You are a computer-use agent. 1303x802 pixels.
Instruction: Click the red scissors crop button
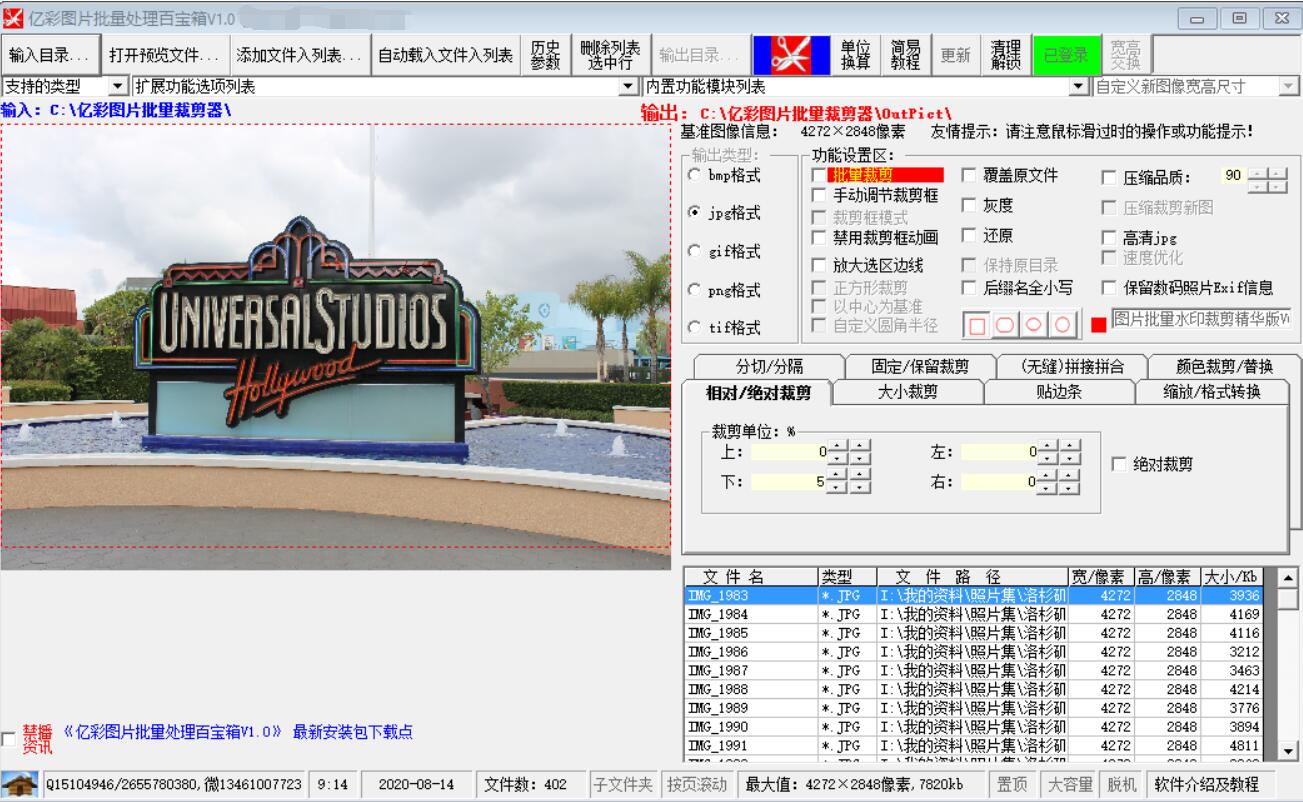(791, 55)
